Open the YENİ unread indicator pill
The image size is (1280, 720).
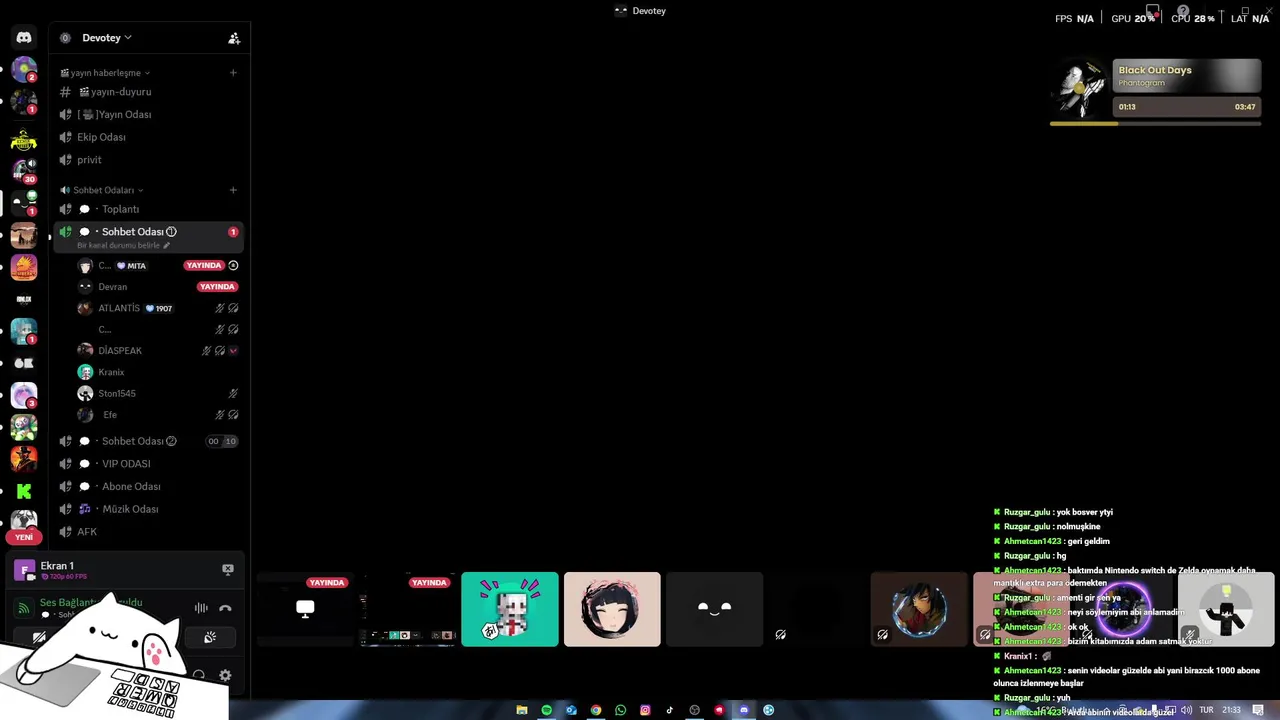[x=24, y=537]
